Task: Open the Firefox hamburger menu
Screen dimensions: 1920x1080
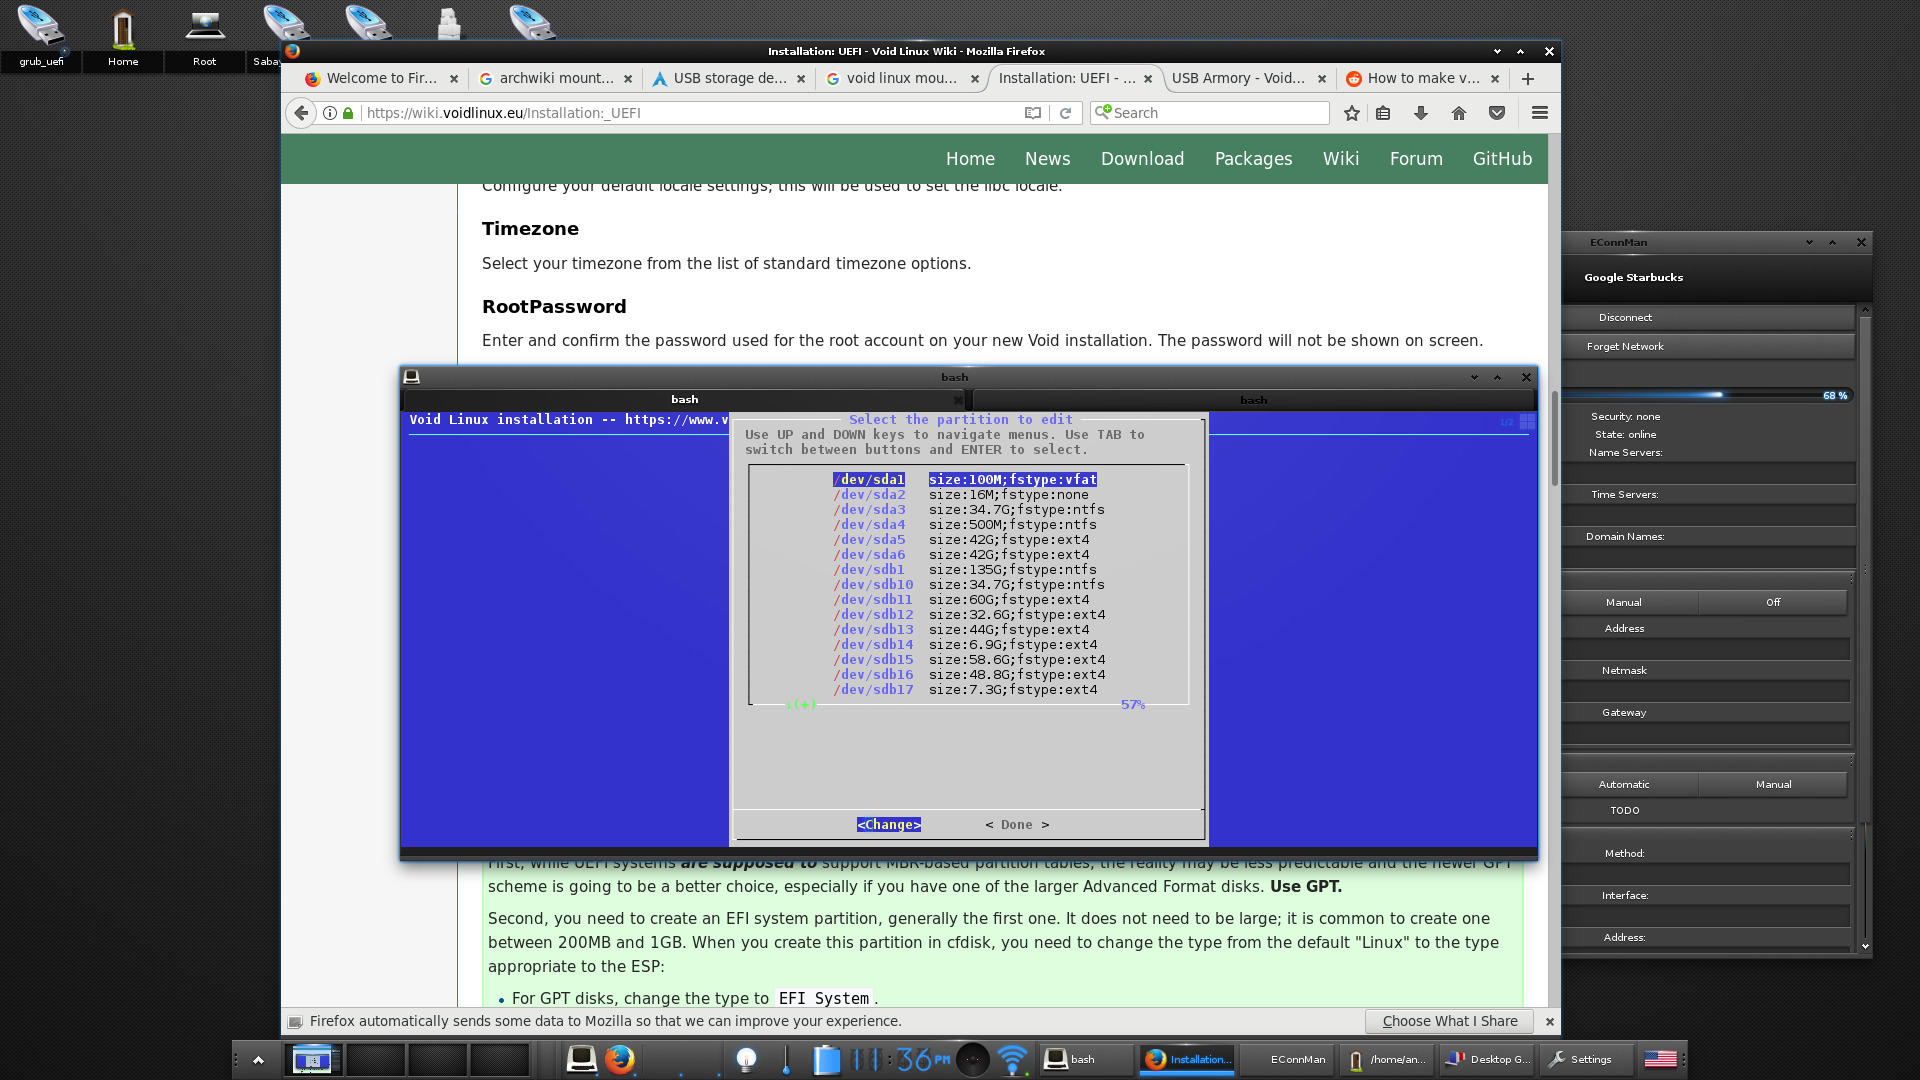Action: (x=1540, y=113)
